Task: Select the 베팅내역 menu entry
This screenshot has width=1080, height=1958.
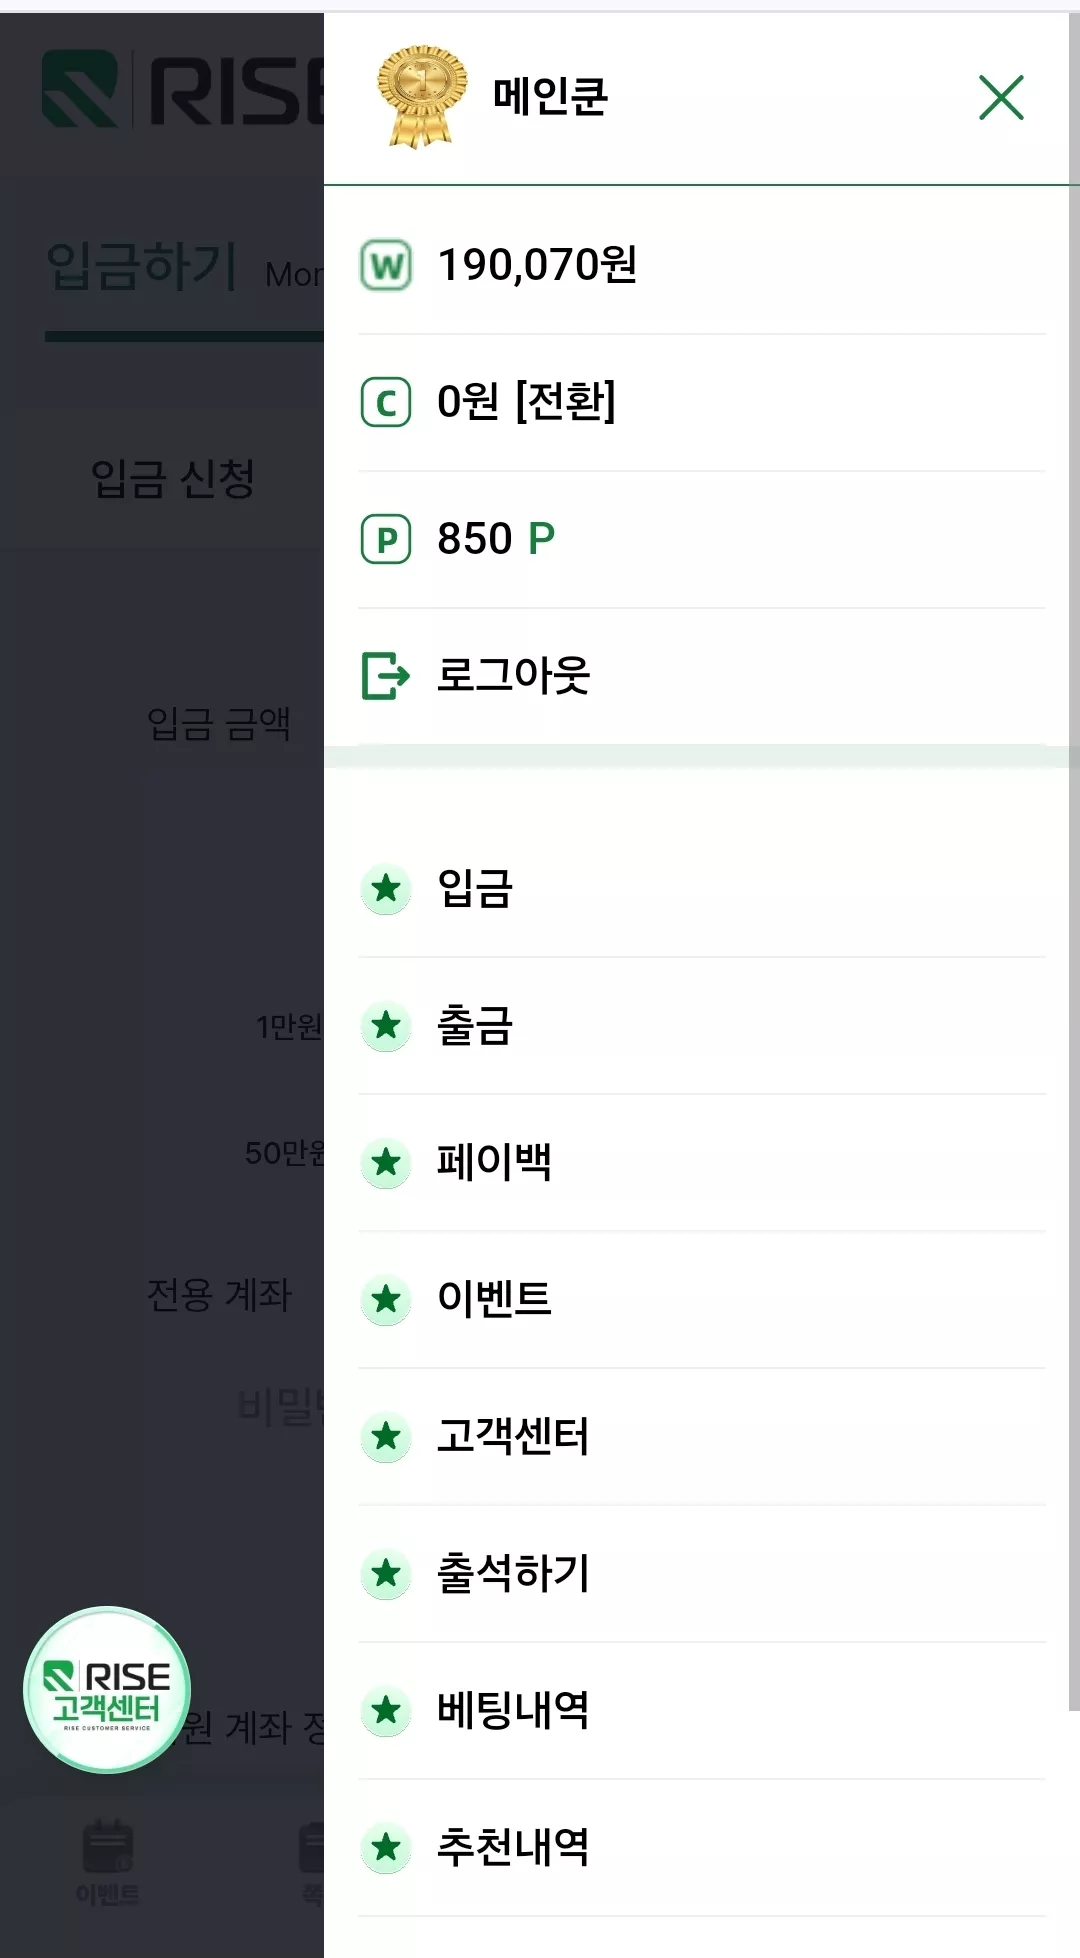Action: pyautogui.click(x=702, y=1711)
